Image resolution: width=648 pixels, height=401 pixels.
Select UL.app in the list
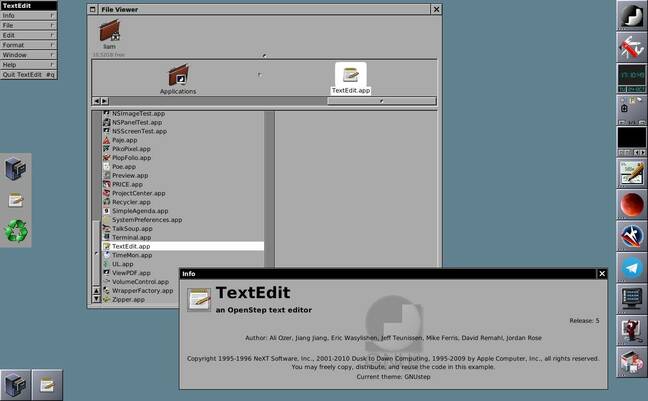[x=183, y=264]
